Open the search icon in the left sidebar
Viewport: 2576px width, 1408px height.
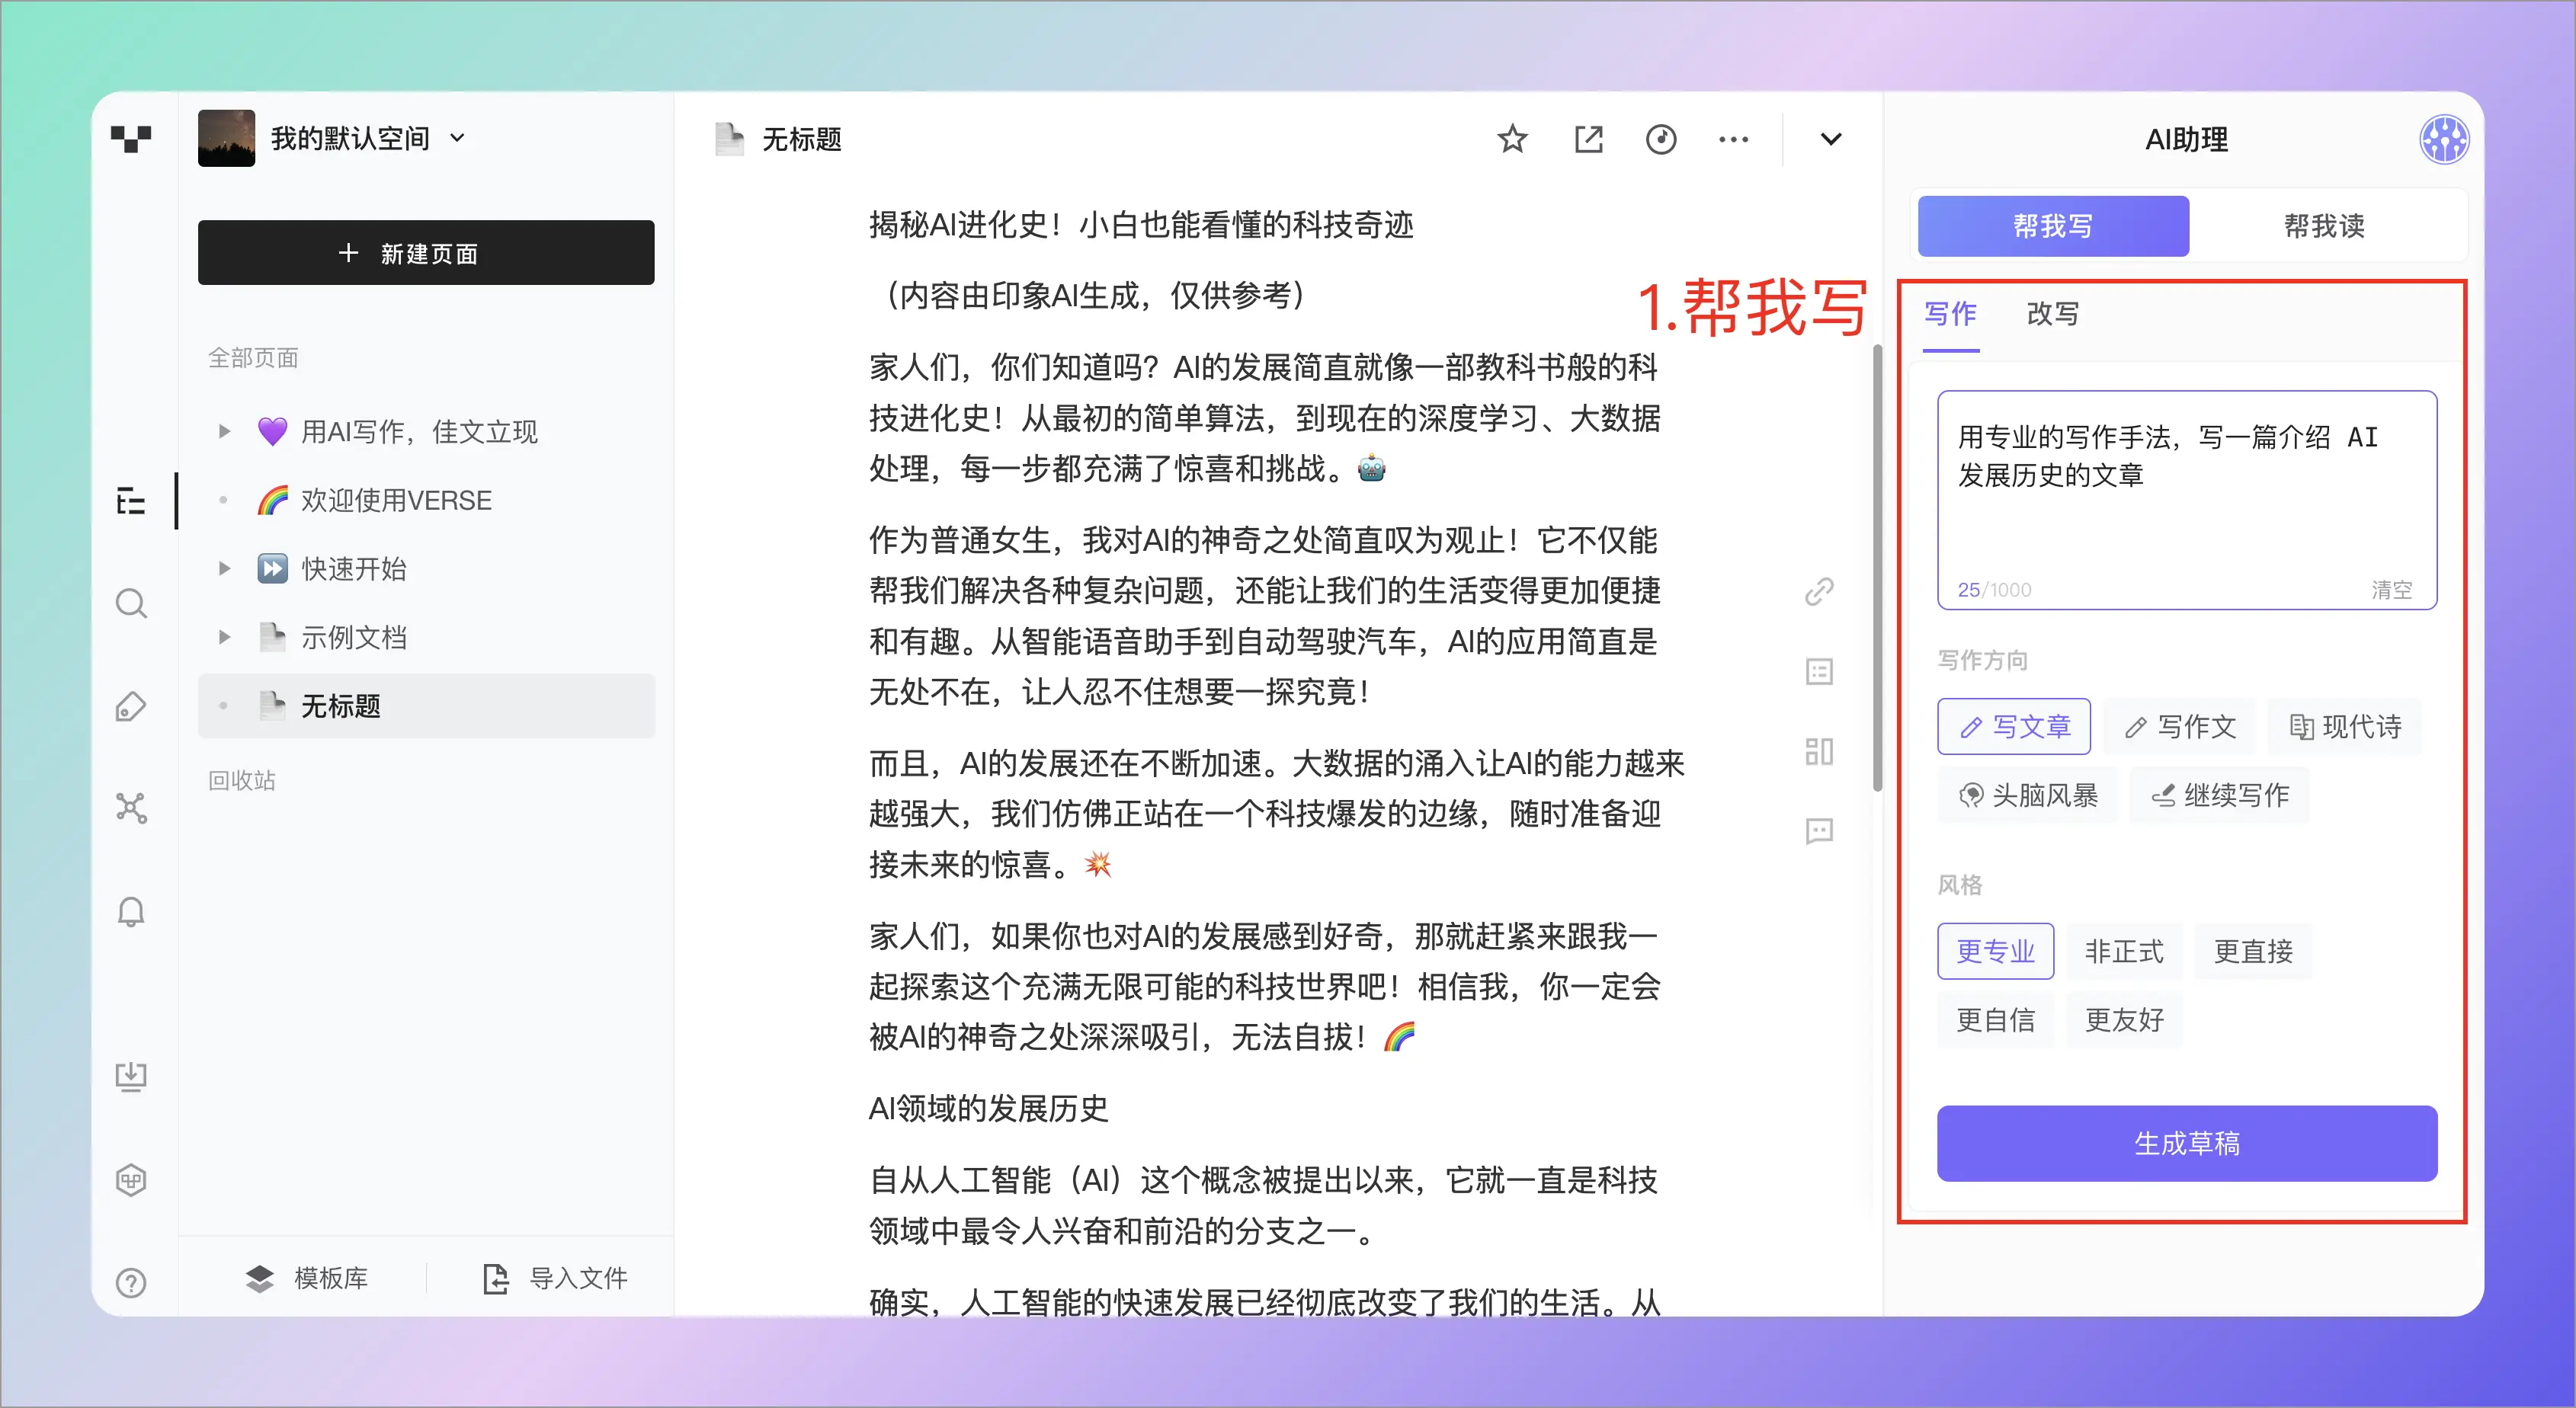tap(131, 603)
